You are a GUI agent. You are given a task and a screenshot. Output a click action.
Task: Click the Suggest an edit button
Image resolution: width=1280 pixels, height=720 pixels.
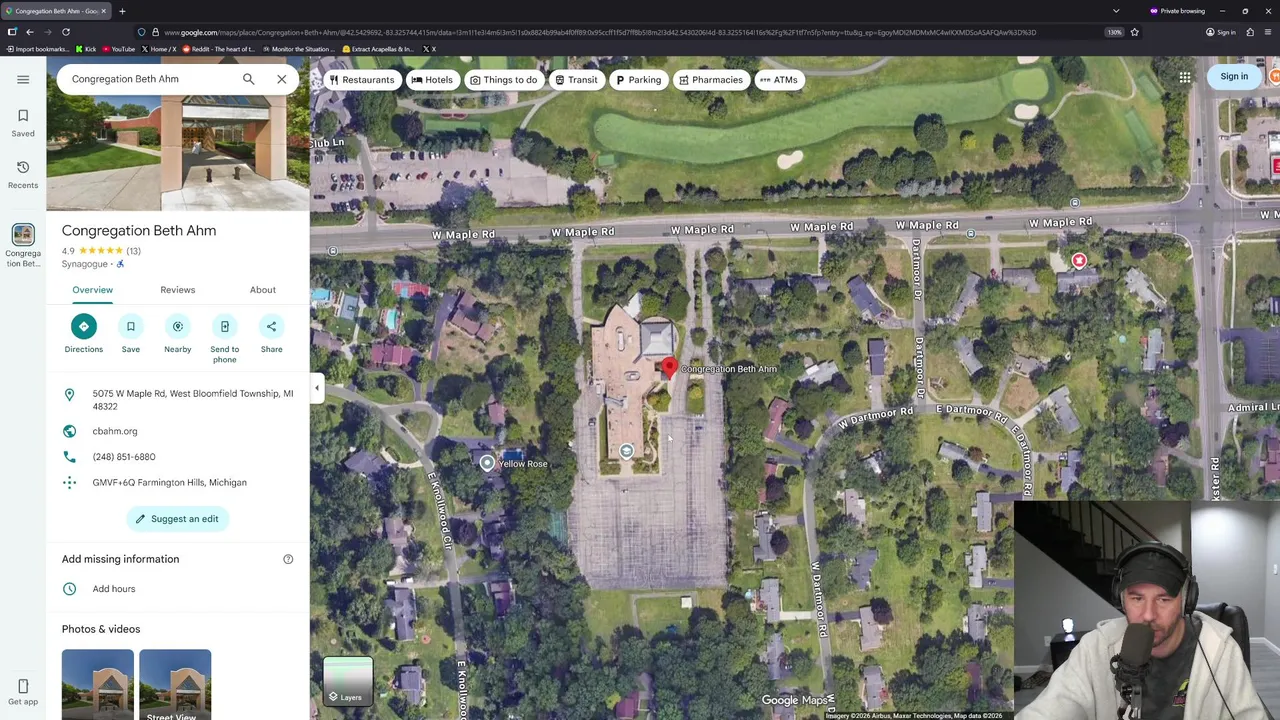pos(177,519)
